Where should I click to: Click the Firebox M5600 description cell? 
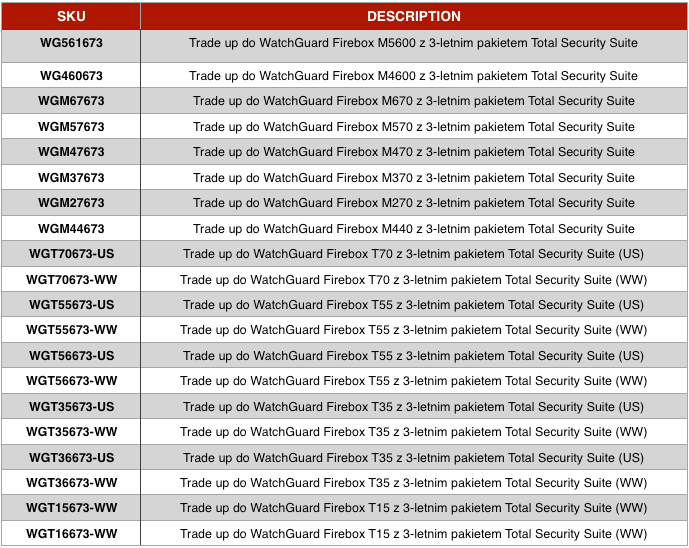coord(413,46)
